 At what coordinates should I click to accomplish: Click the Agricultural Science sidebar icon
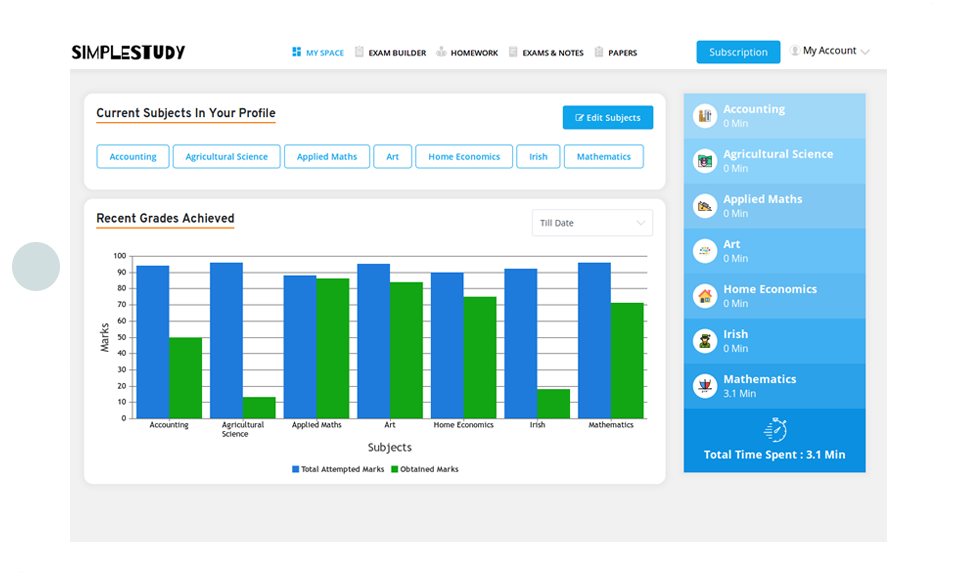tap(705, 161)
